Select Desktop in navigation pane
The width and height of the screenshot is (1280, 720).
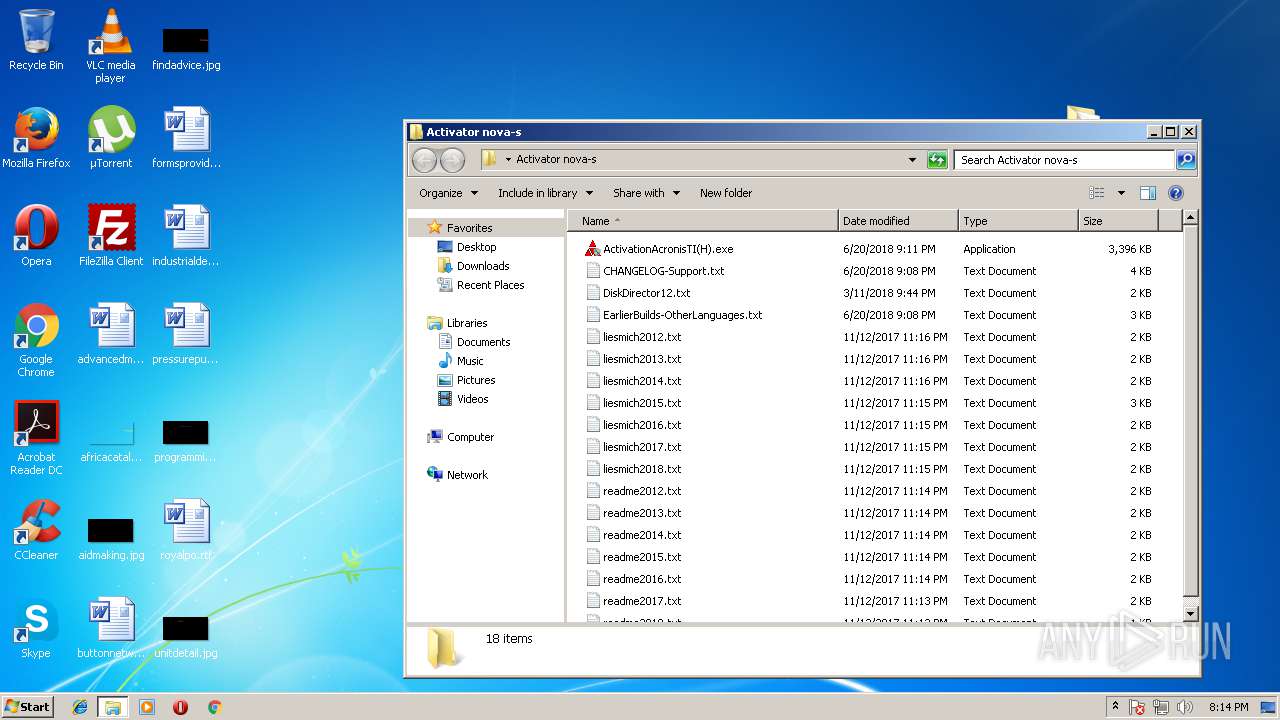[x=476, y=247]
